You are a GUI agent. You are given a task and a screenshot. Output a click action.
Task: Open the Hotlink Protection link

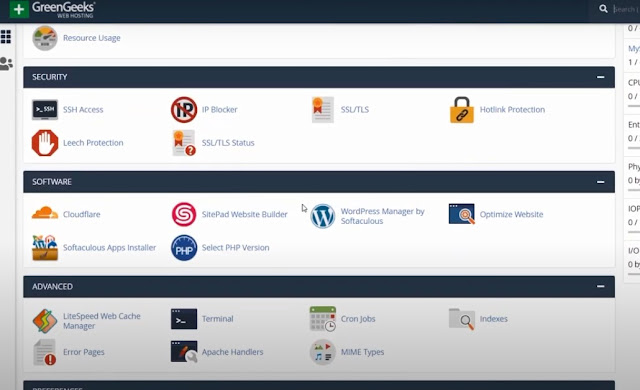[x=512, y=110]
